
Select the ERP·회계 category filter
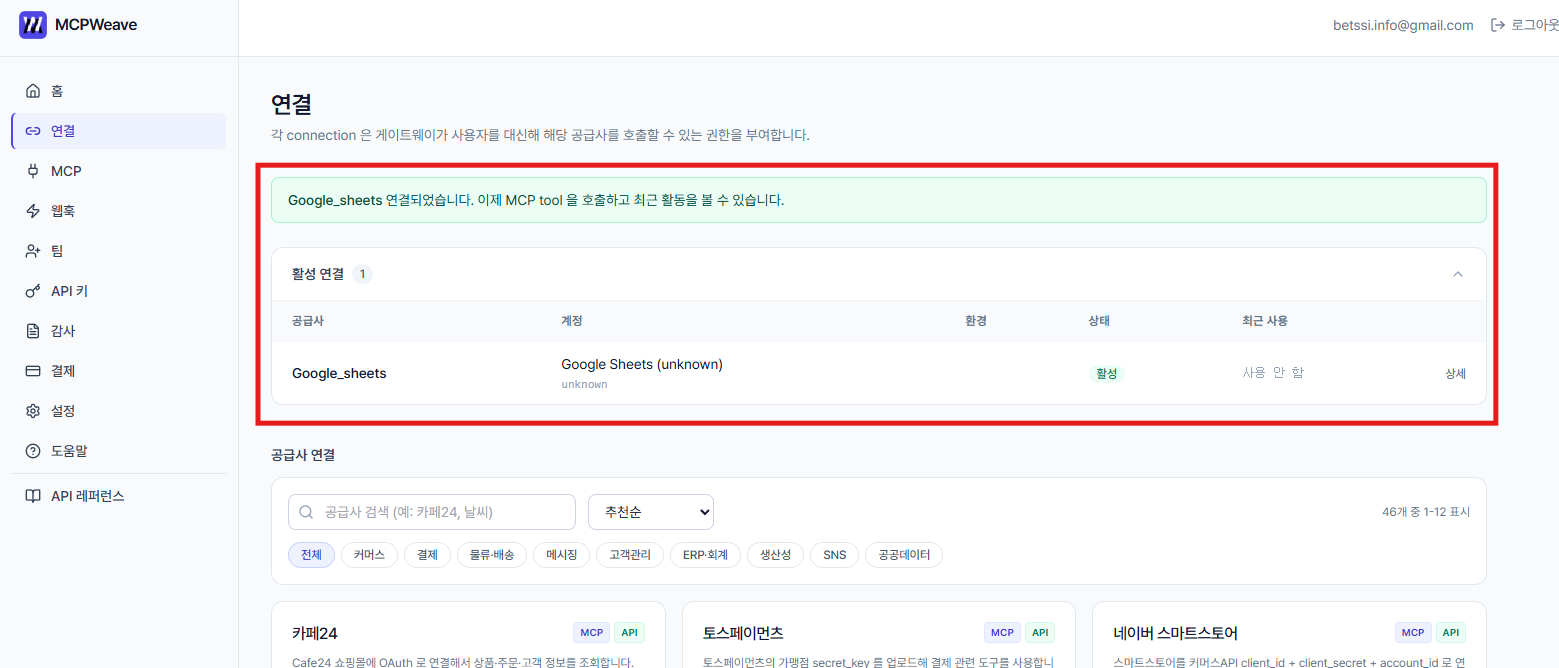pos(705,555)
